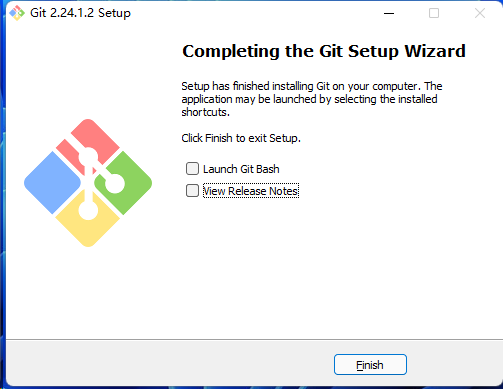Image resolution: width=503 pixels, height=389 pixels.
Task: Click the "Click Finish to exit Setup." text
Action: click(x=241, y=138)
